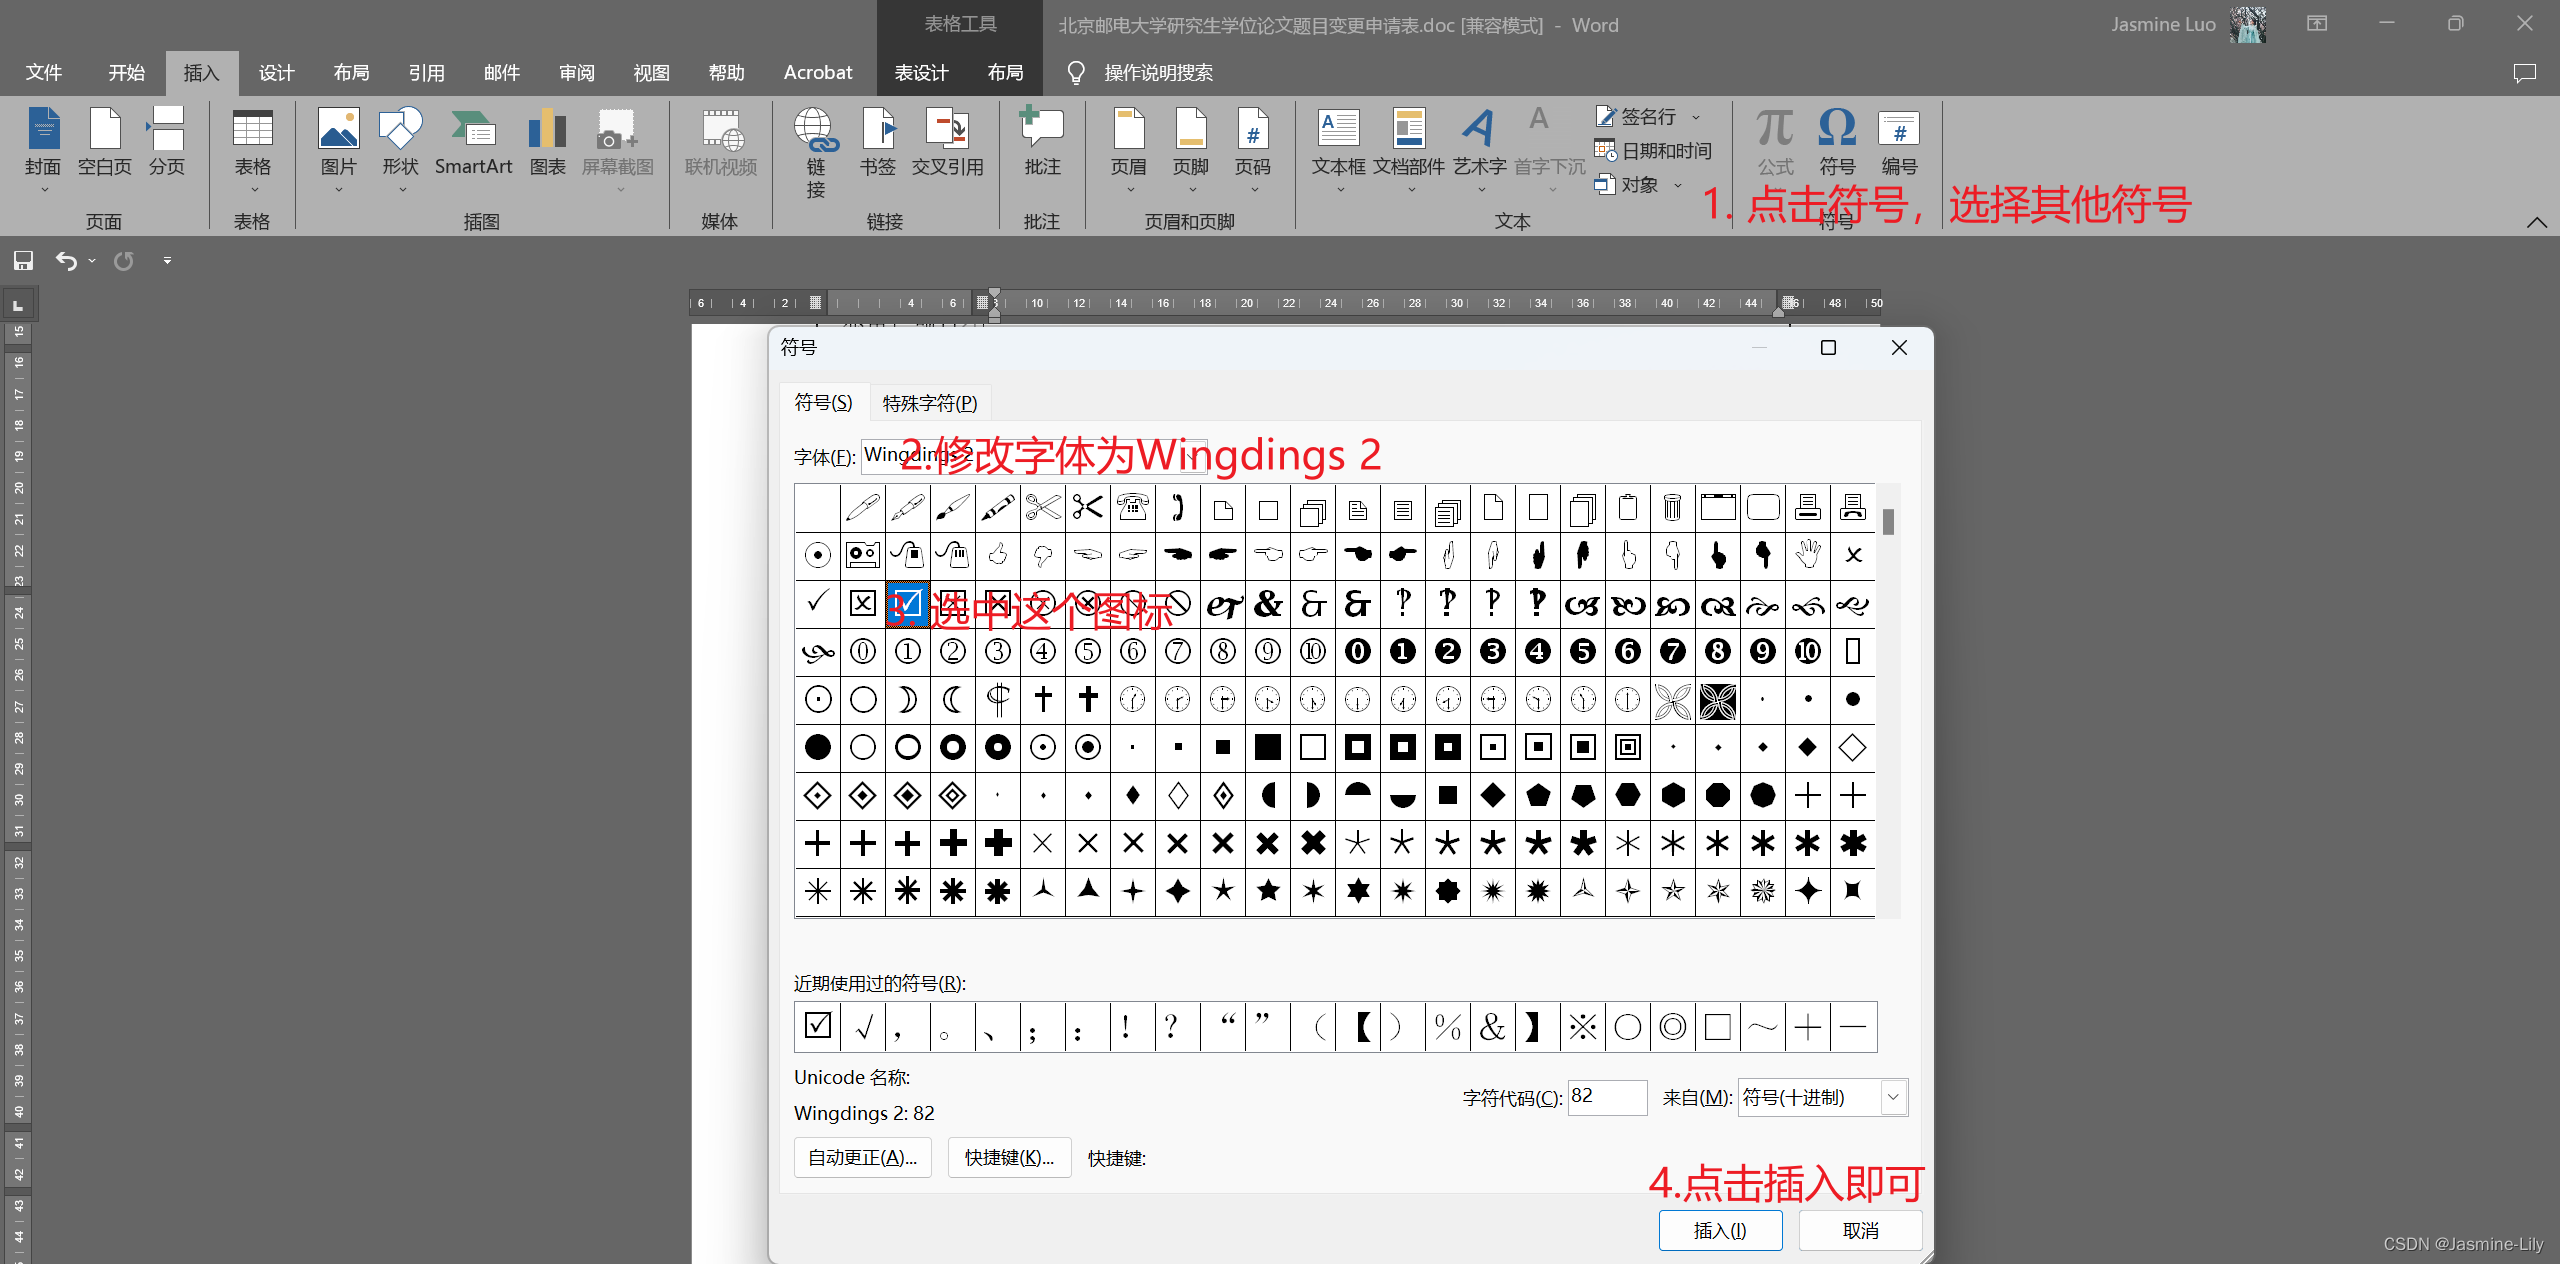2560x1264 pixels.
Task: Click the undo arrow icon
Action: [66, 261]
